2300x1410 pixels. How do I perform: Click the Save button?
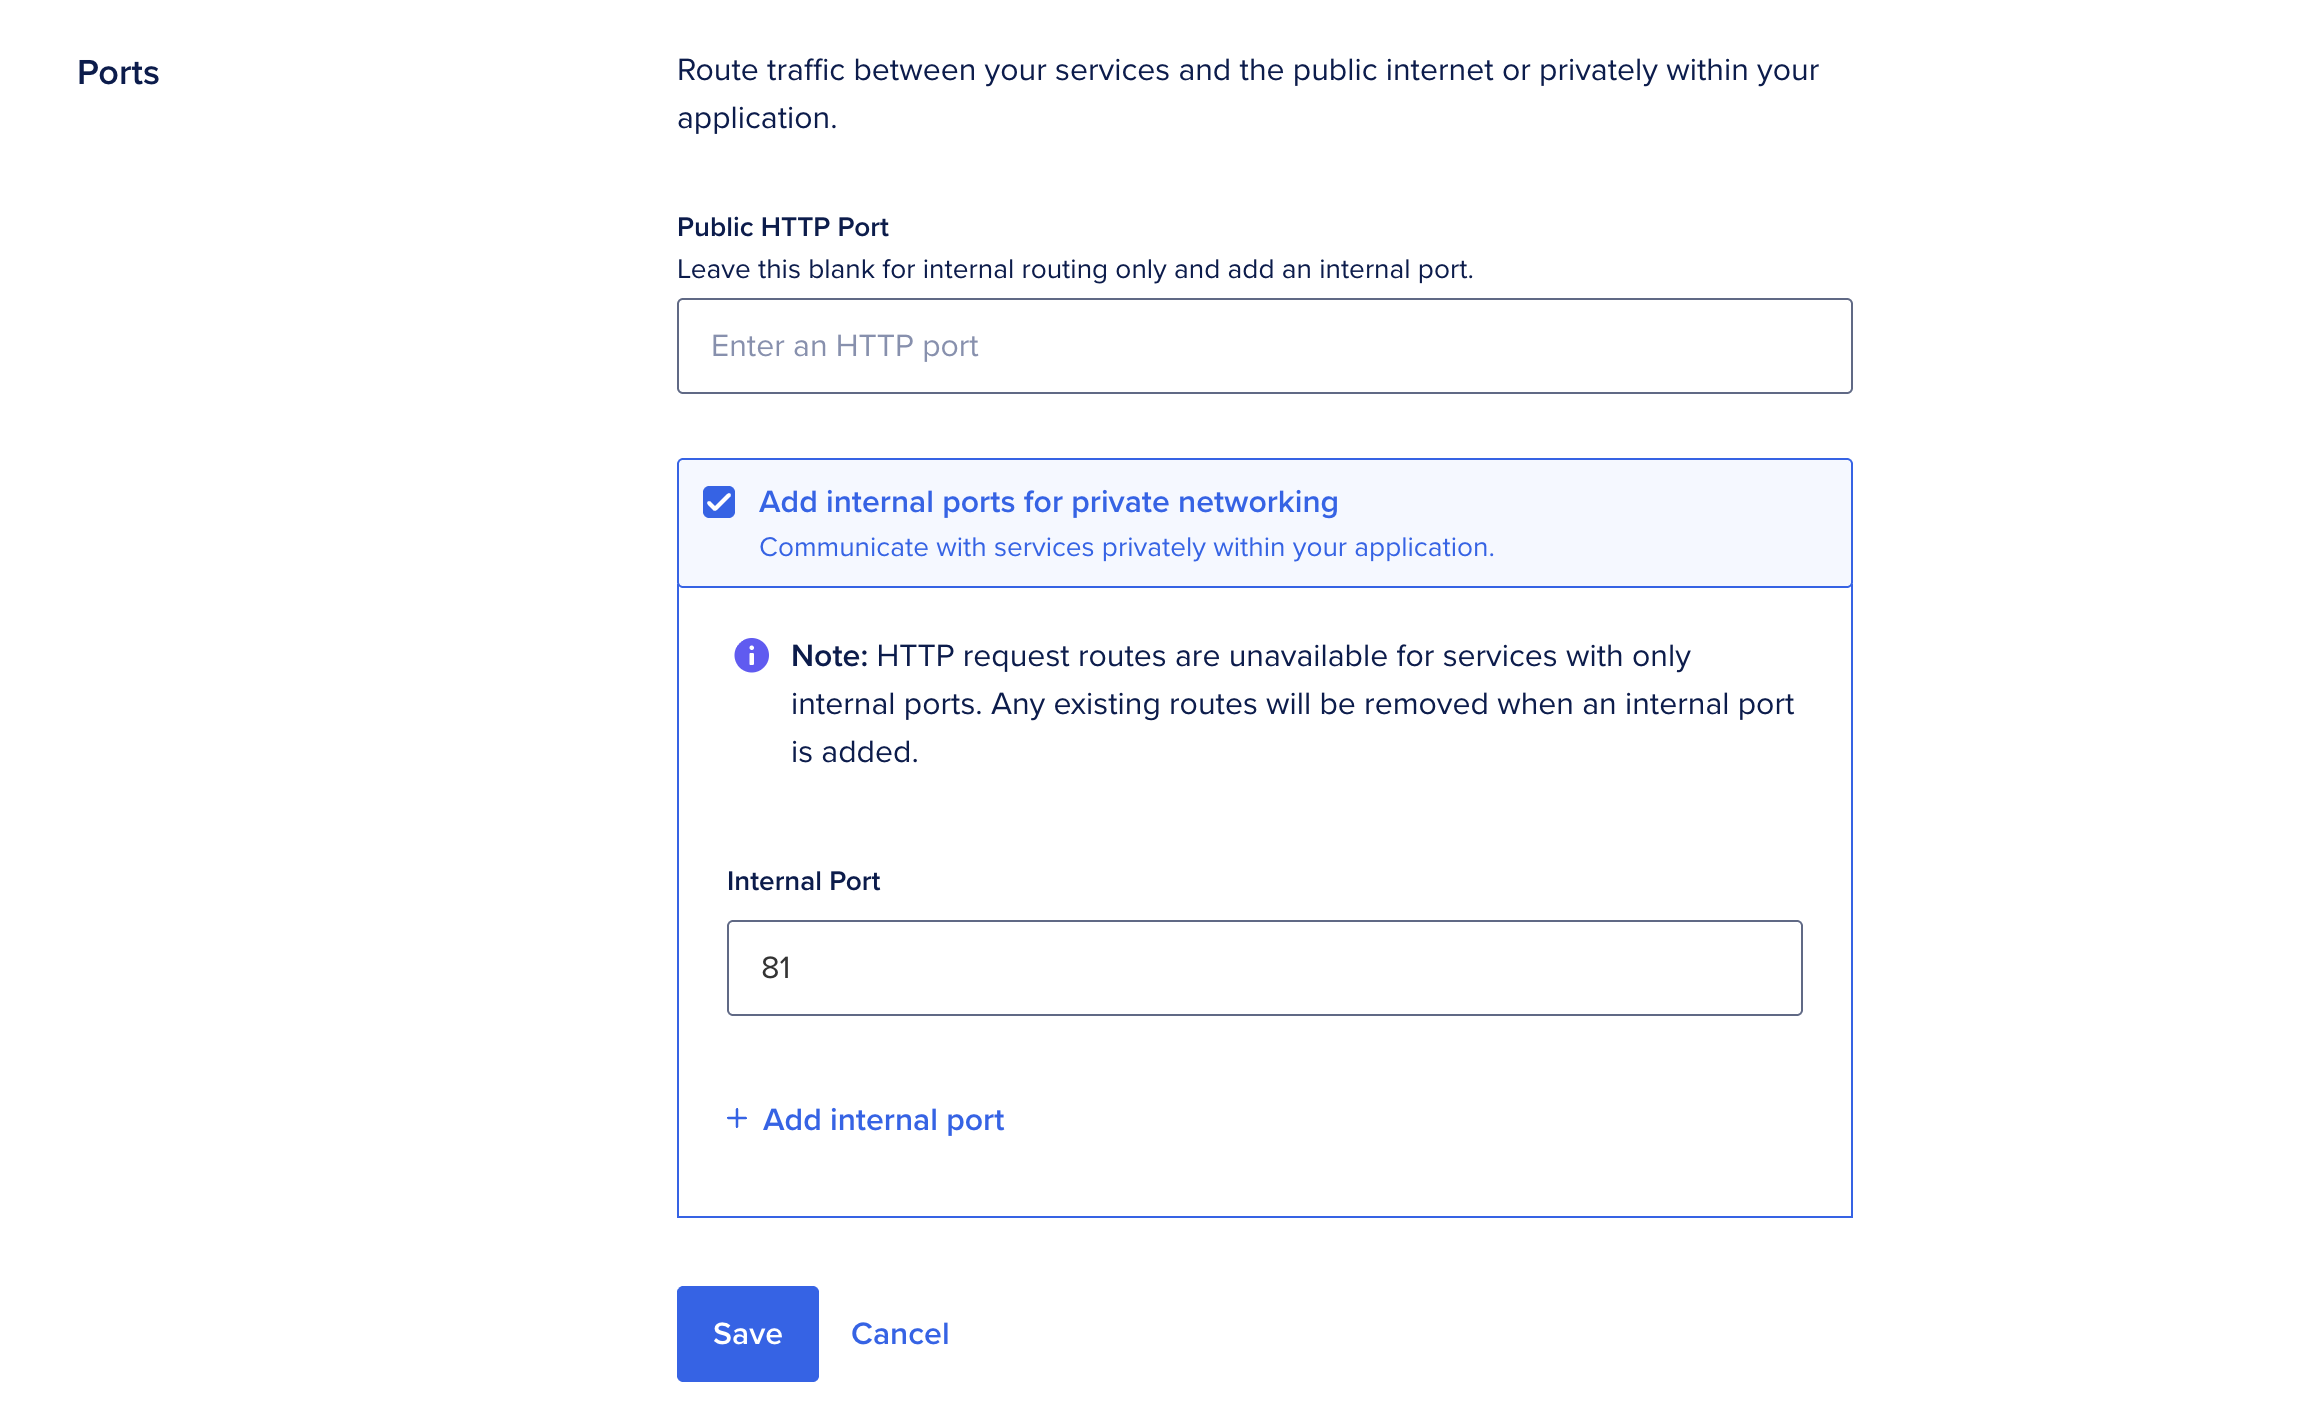point(747,1333)
